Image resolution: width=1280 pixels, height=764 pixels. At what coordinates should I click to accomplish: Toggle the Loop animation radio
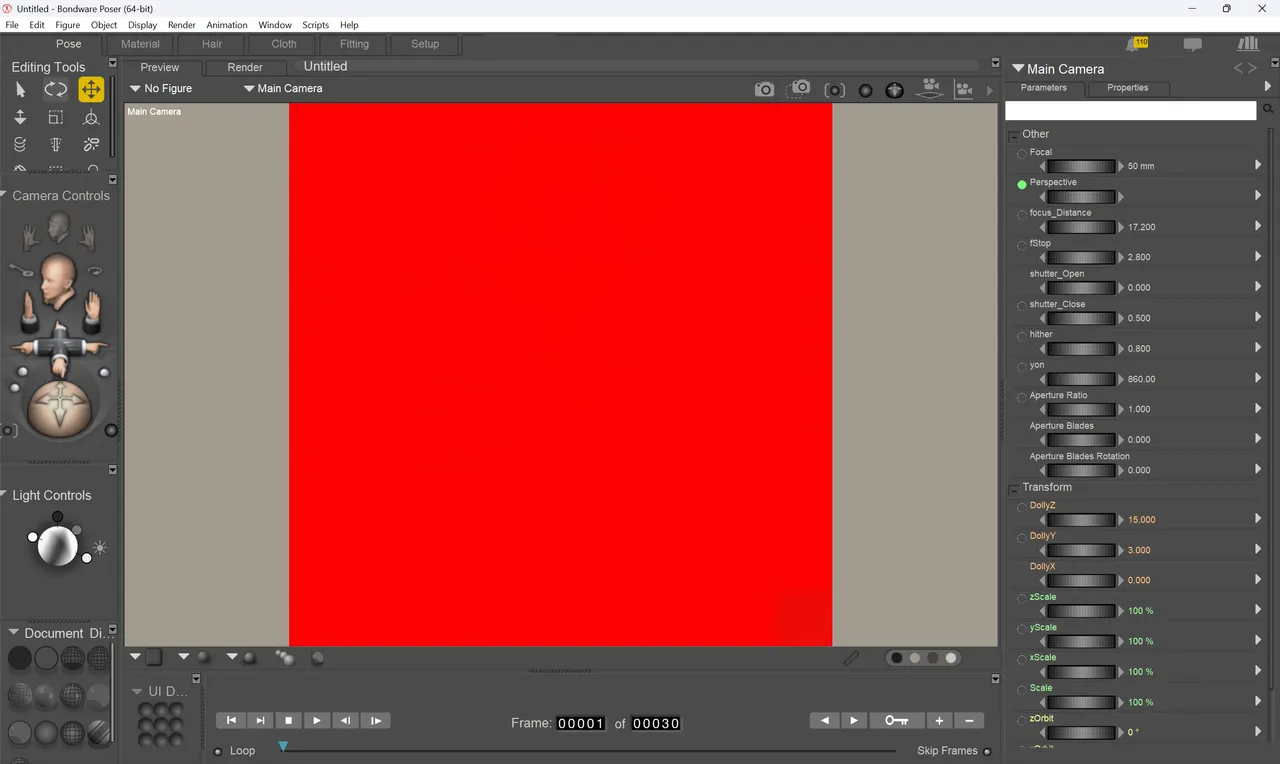tap(219, 751)
